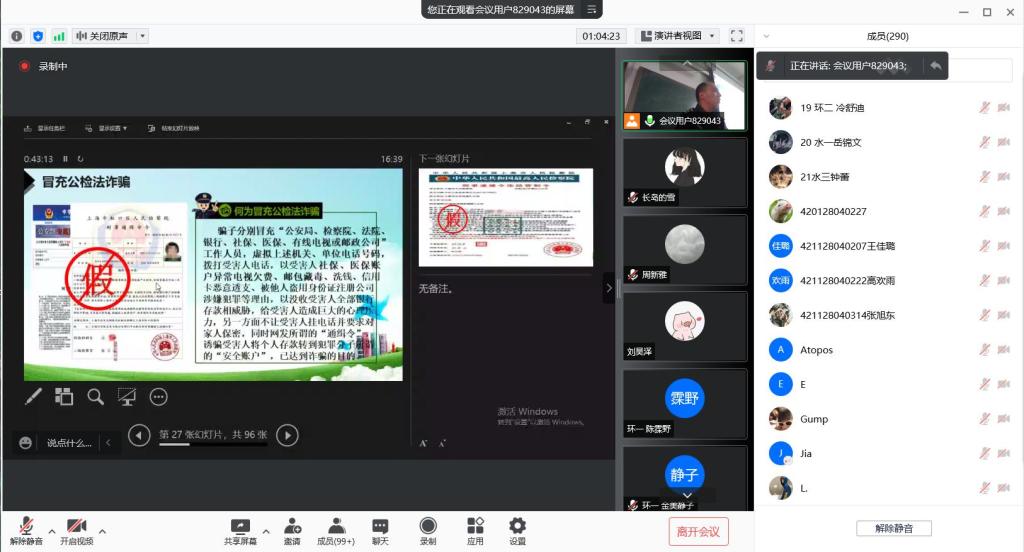Check the green network signal icon
The width and height of the screenshot is (1024, 552).
(59, 36)
